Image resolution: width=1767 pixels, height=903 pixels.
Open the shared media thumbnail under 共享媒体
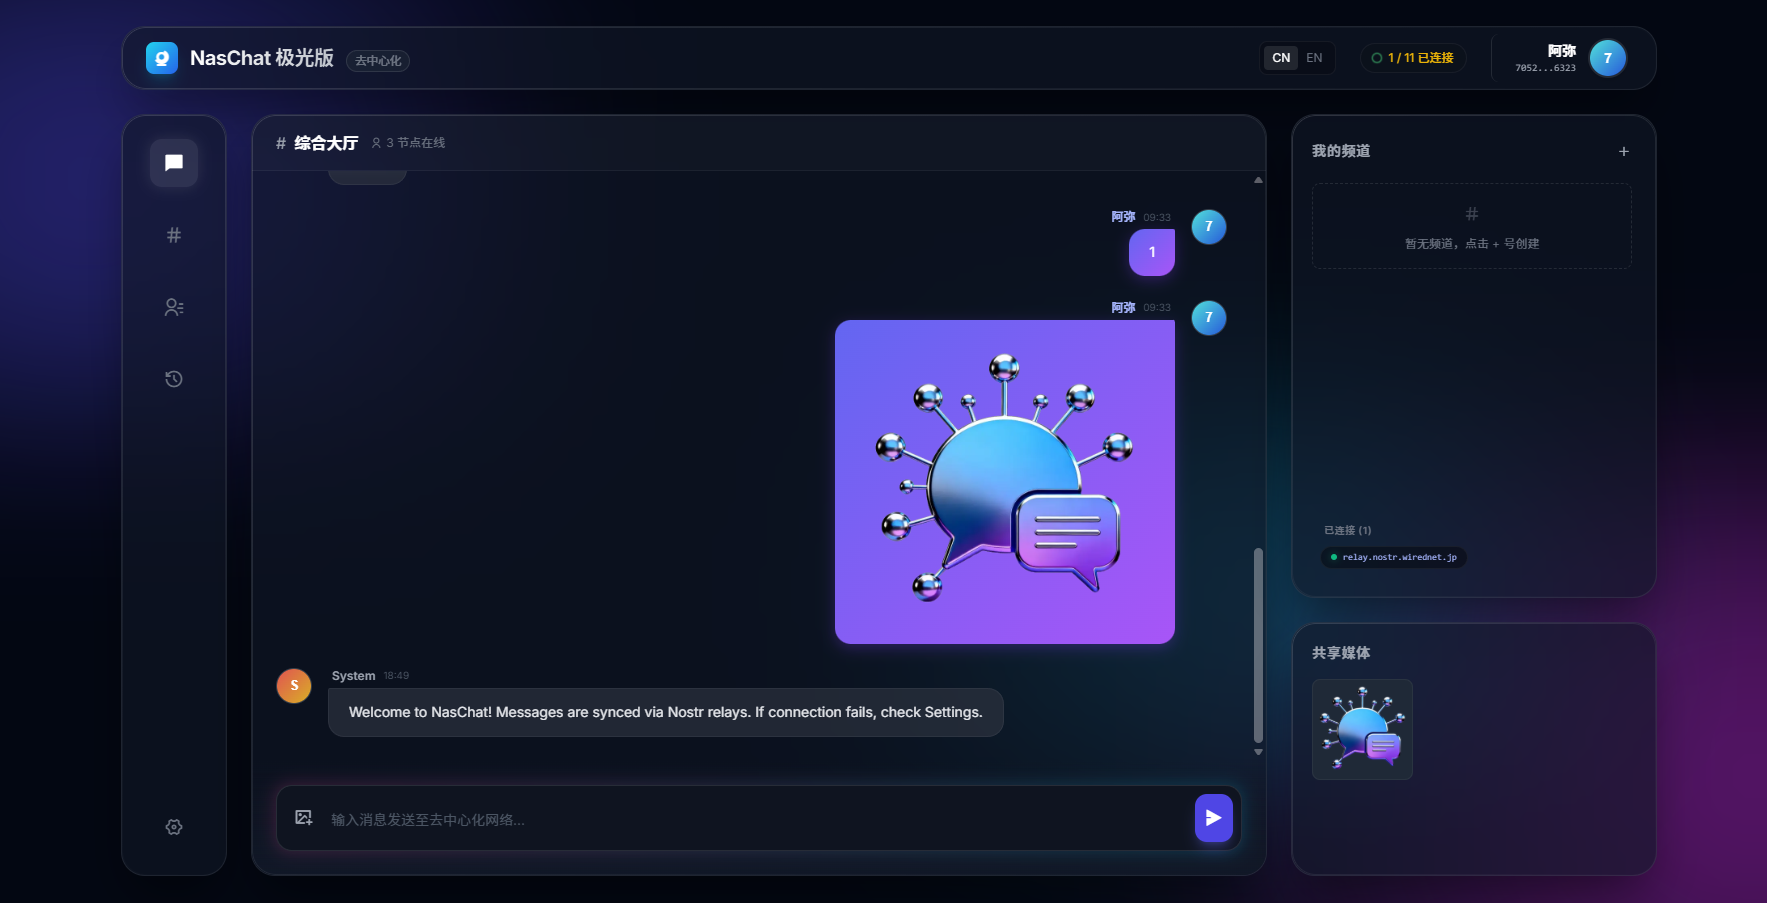[1362, 729]
